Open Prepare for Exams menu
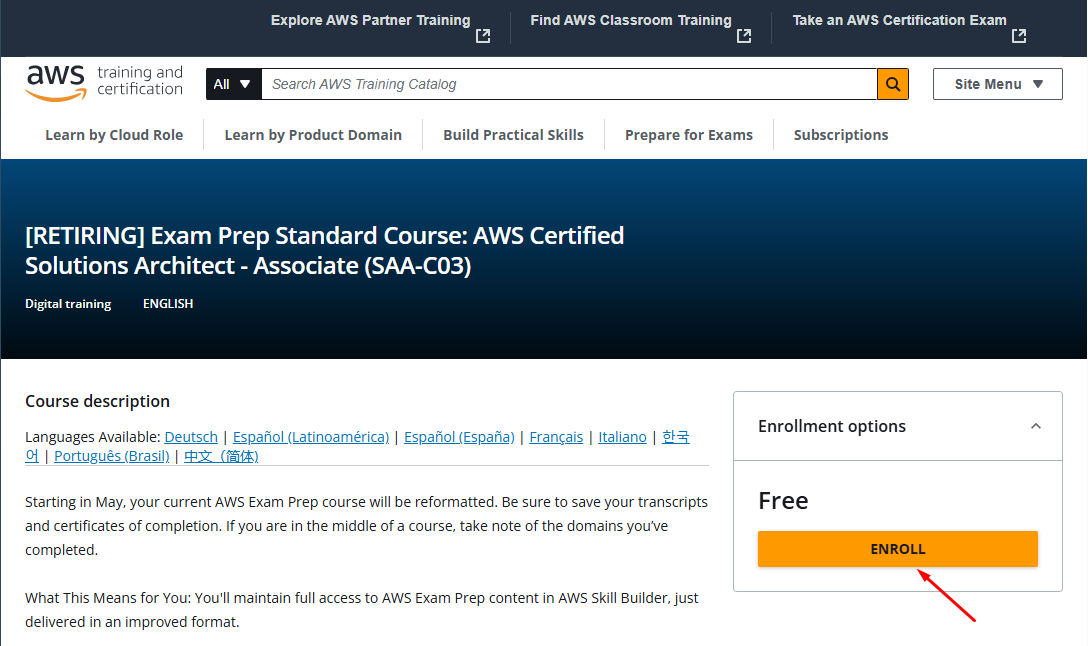 pyautogui.click(x=688, y=135)
